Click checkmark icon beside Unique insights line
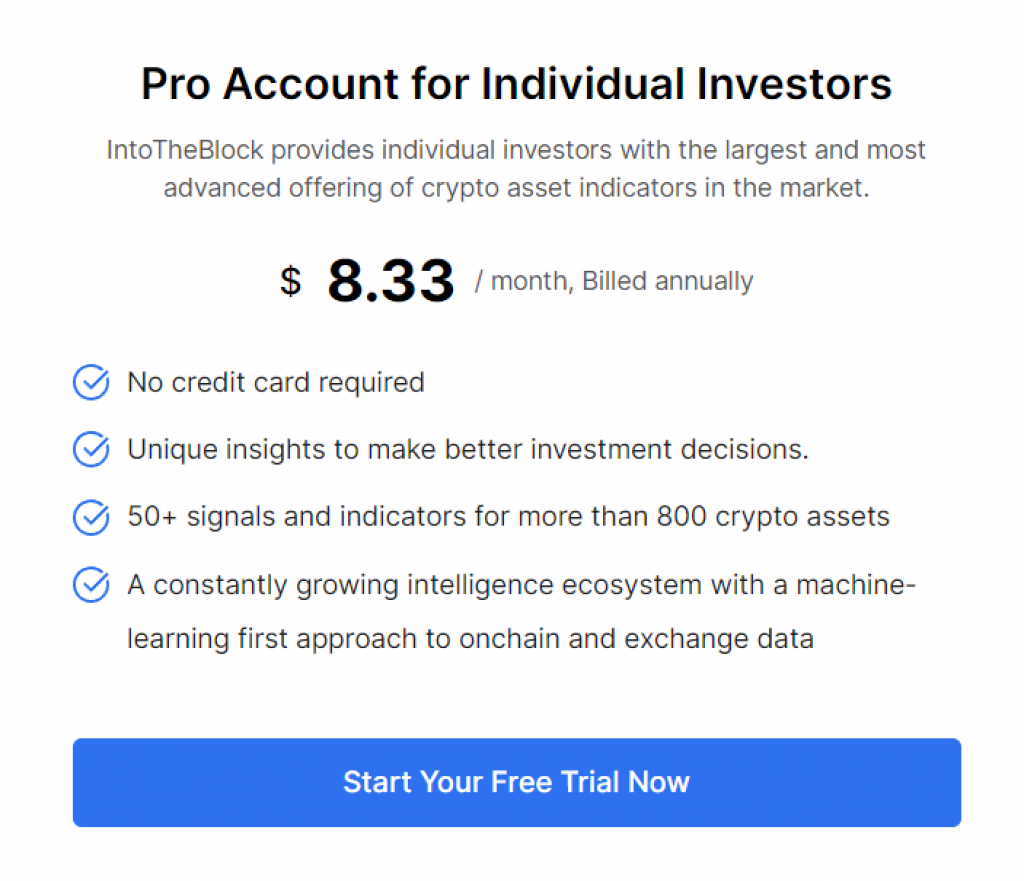 [x=91, y=449]
